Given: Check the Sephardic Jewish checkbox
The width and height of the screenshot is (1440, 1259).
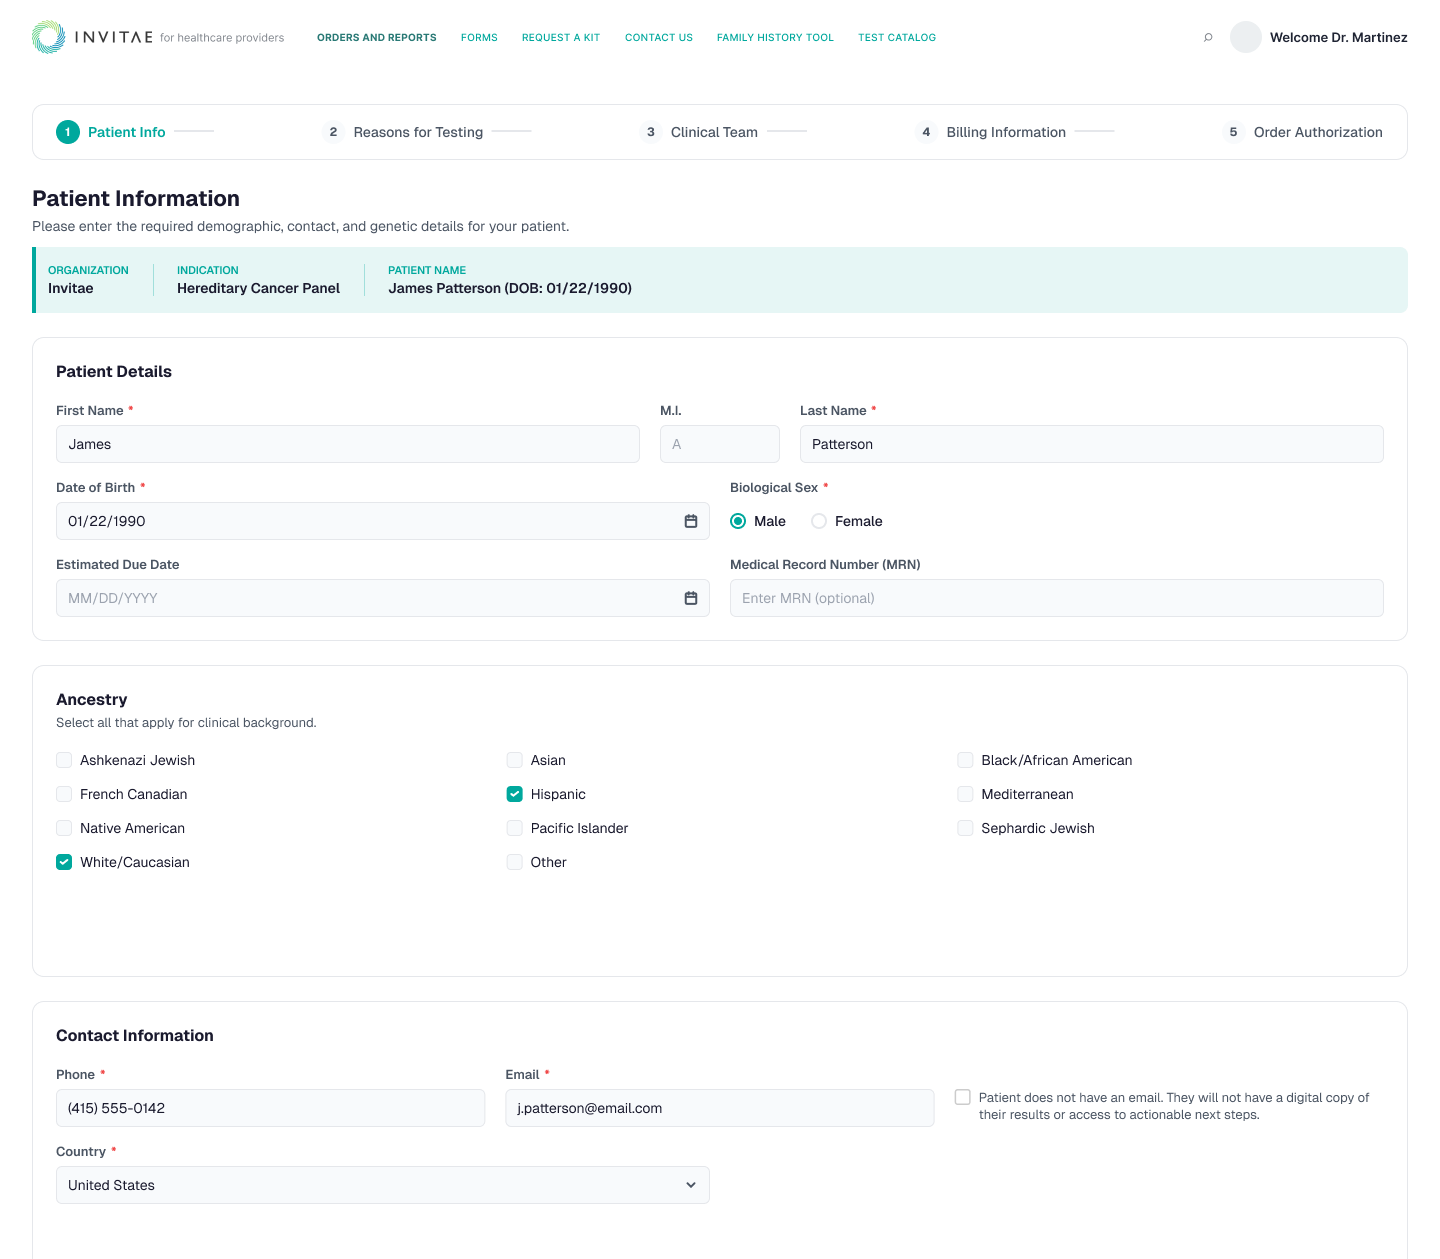Looking at the screenshot, I should point(965,828).
